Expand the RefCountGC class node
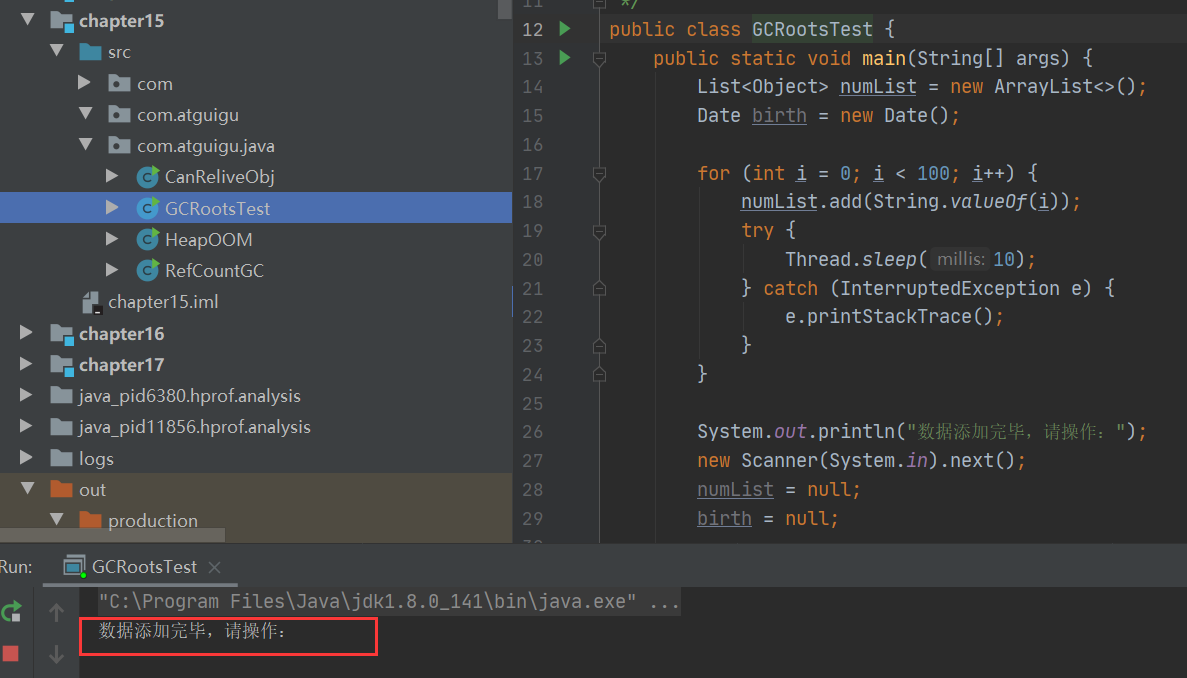Viewport: 1187px width, 678px height. [x=112, y=270]
